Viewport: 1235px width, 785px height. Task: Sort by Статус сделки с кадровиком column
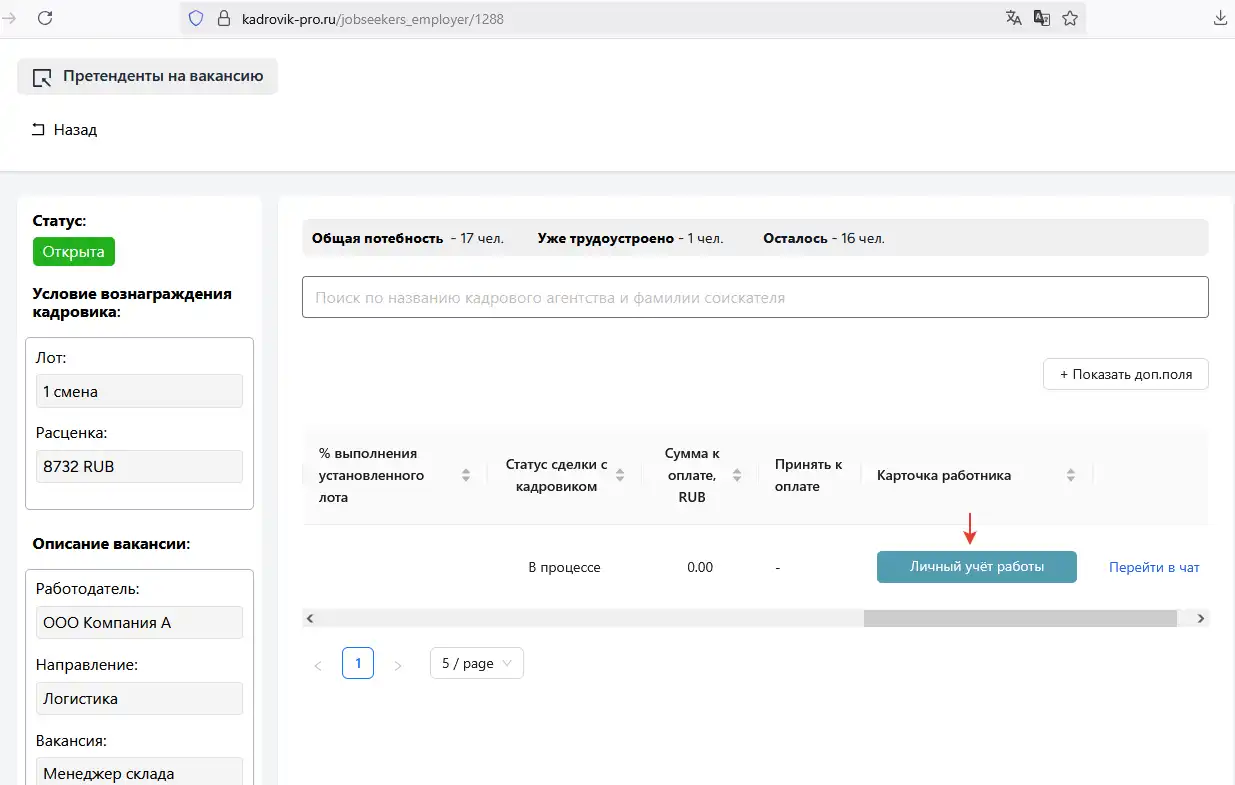coord(620,475)
